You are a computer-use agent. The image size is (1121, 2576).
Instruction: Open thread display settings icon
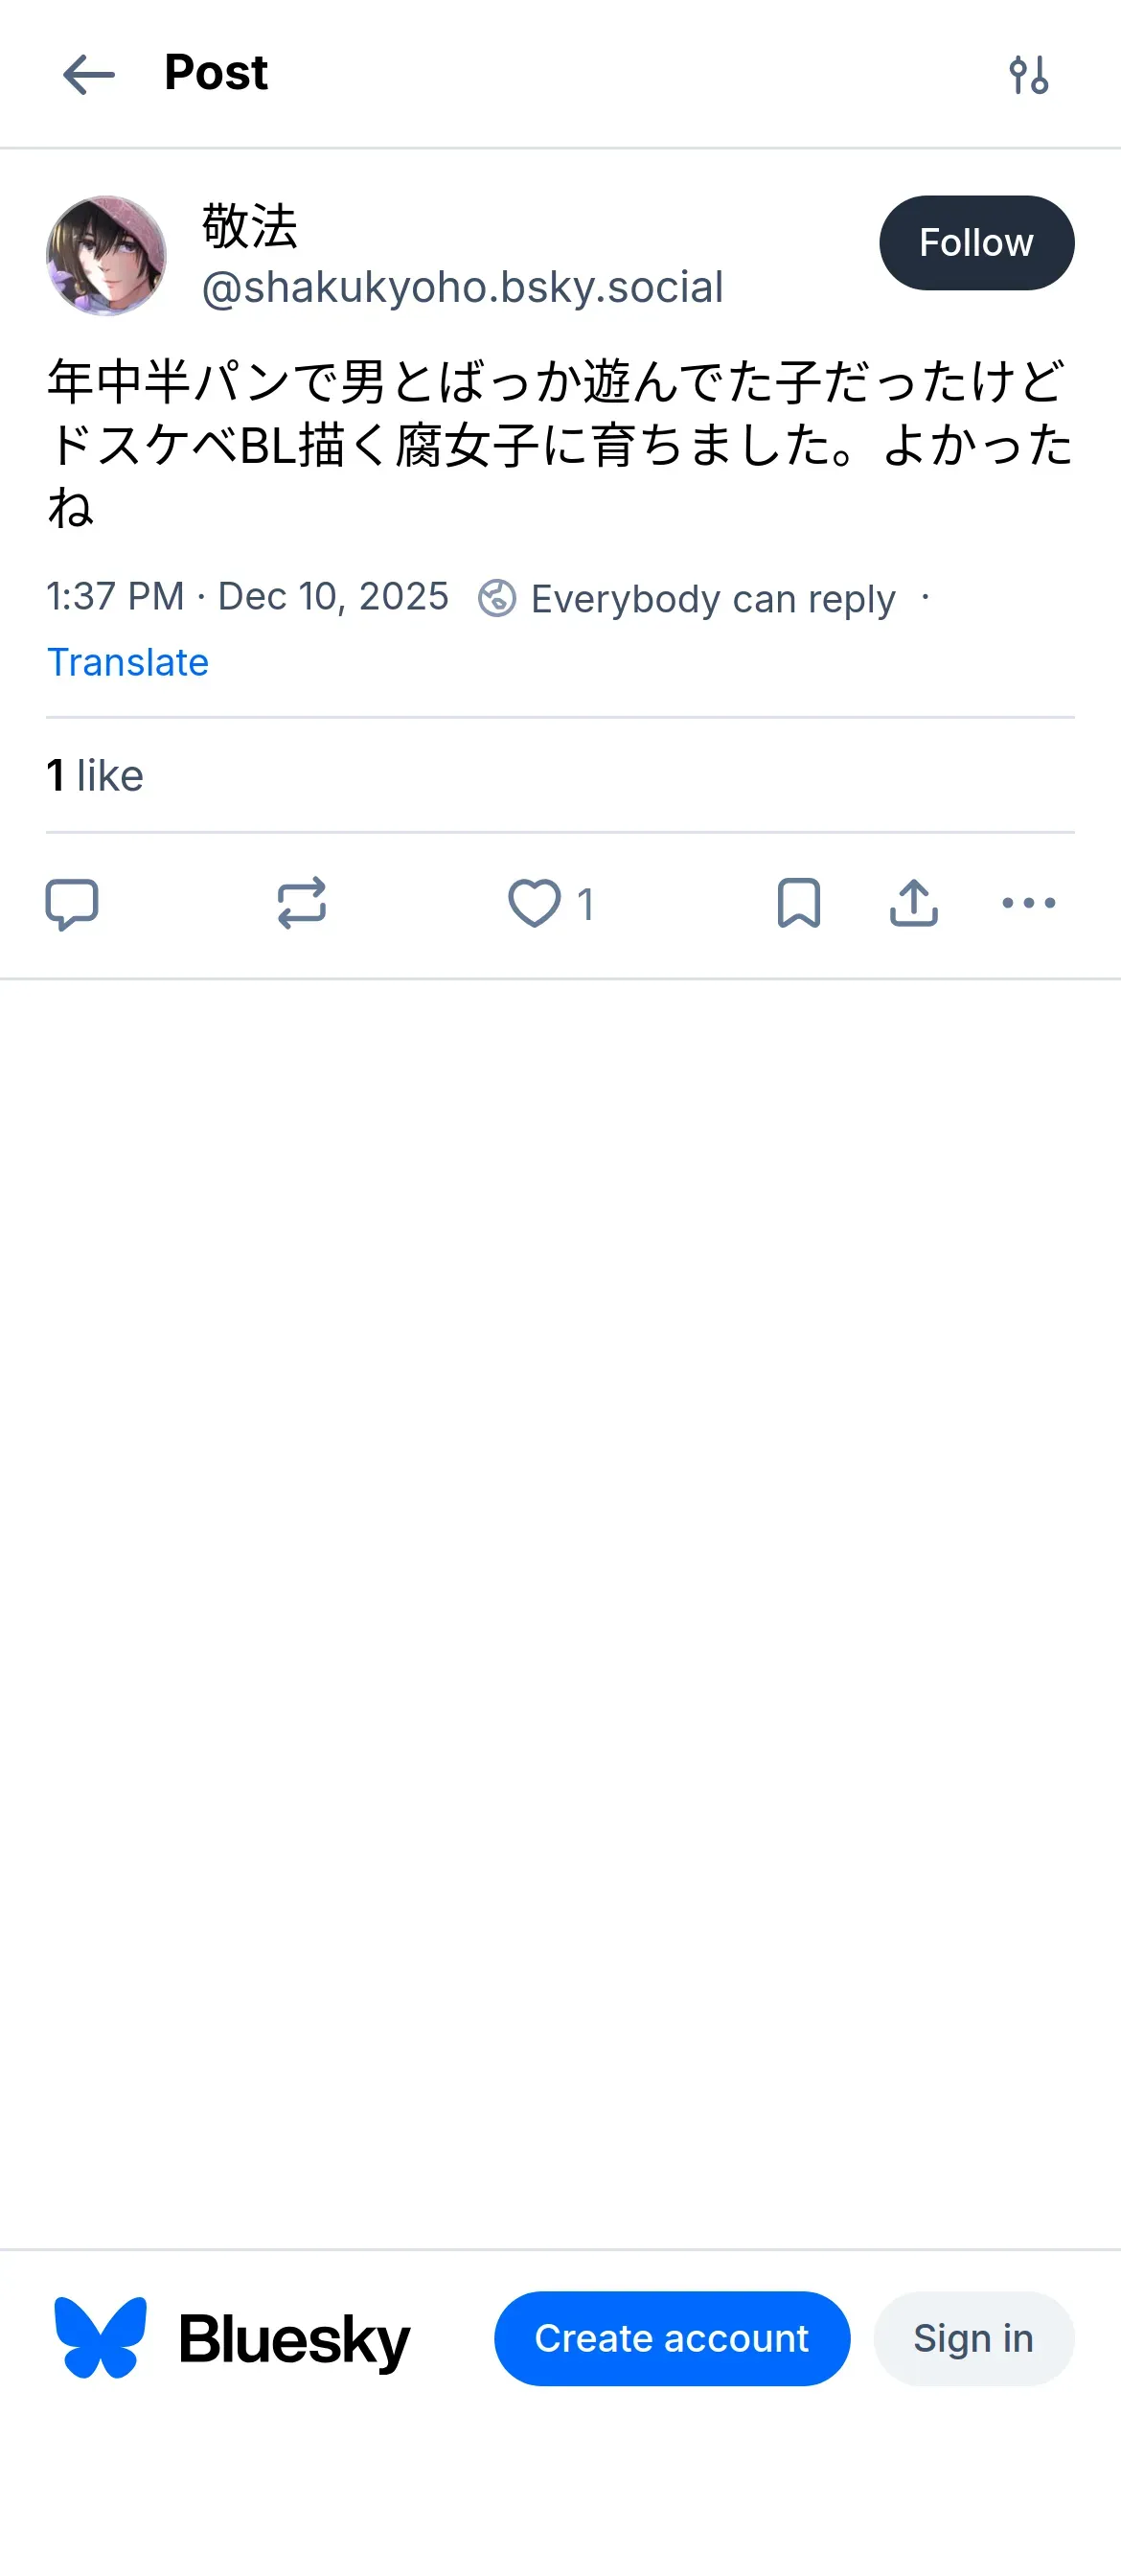pyautogui.click(x=1028, y=75)
